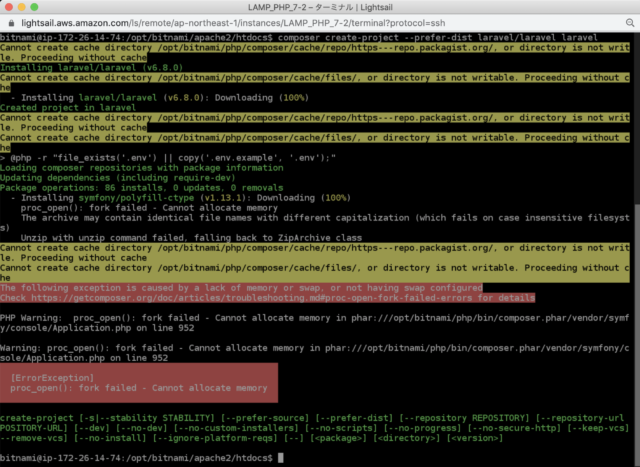
Task: Click the red close window button
Action: 9,7
